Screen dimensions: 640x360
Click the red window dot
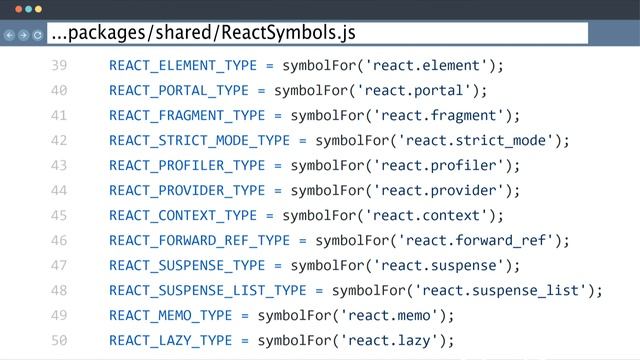tap(18, 9)
